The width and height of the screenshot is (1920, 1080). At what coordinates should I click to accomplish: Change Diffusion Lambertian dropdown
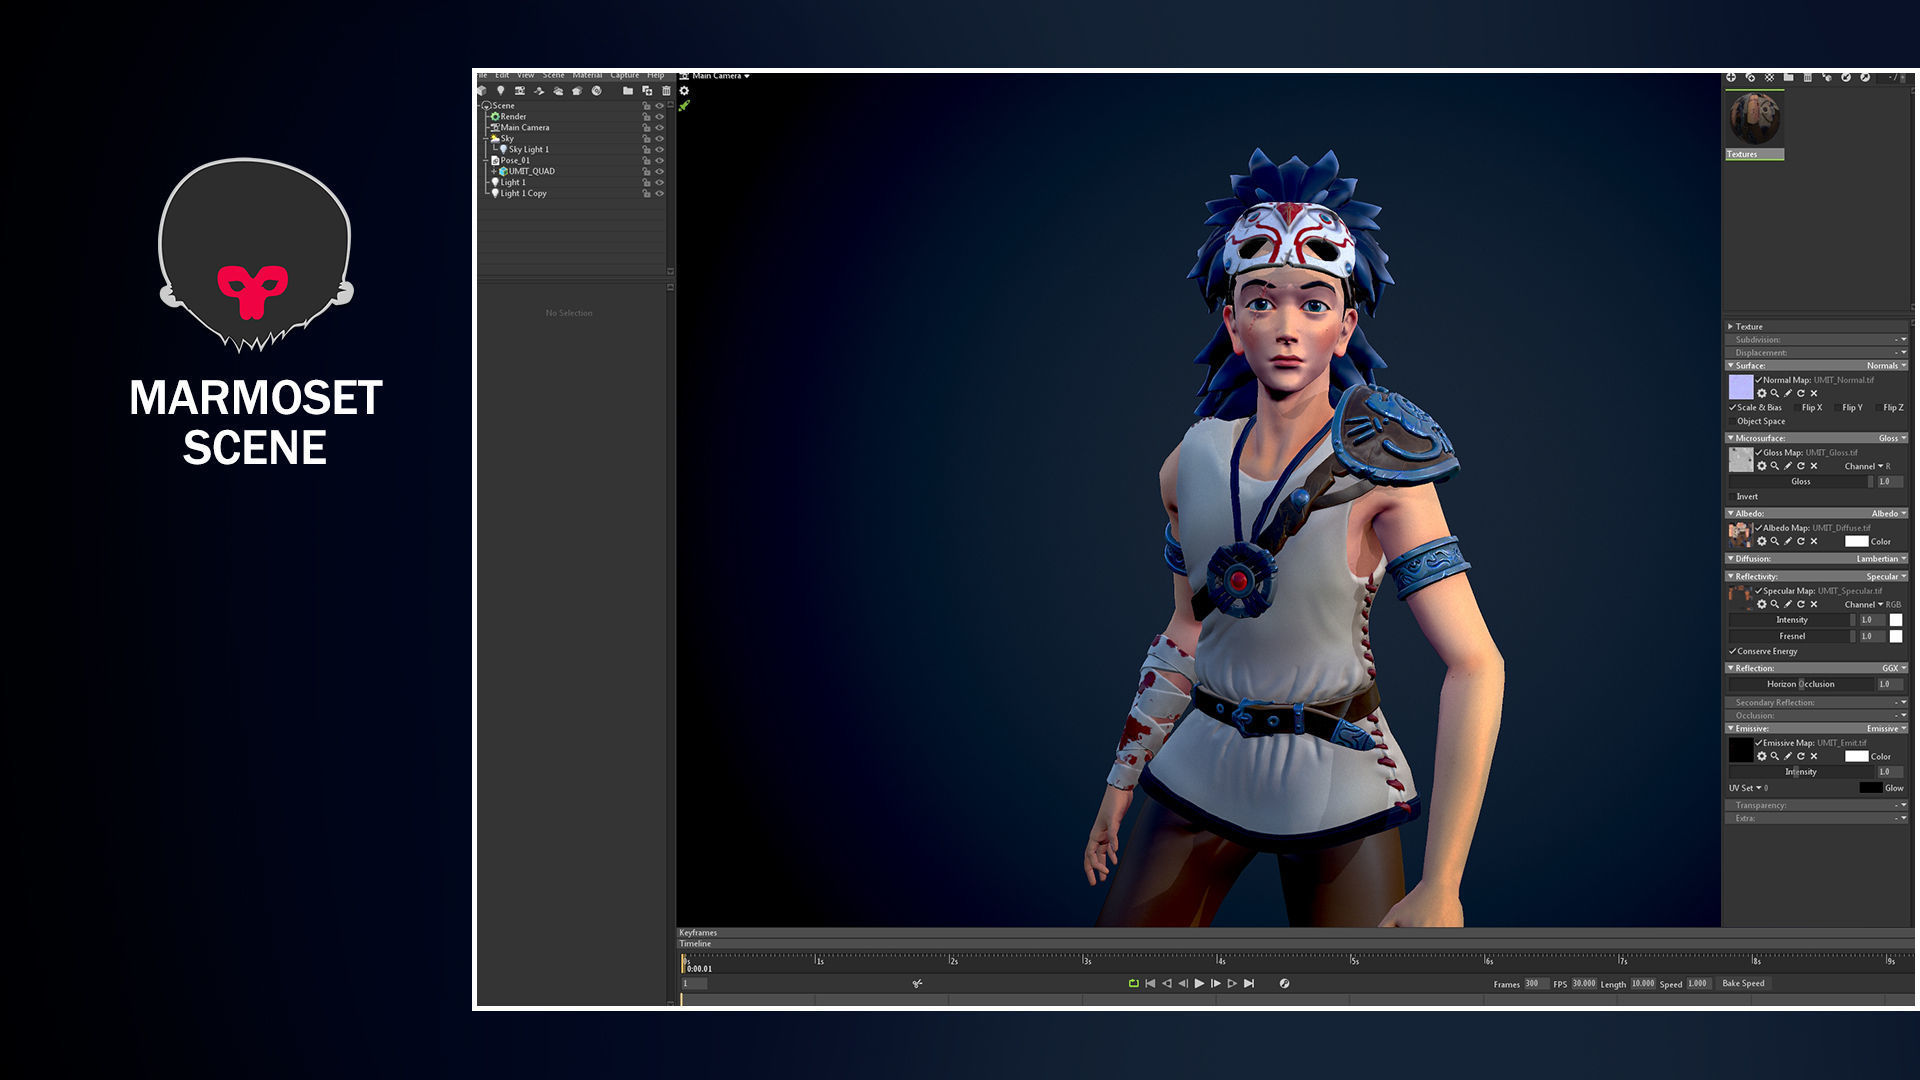click(x=1881, y=559)
